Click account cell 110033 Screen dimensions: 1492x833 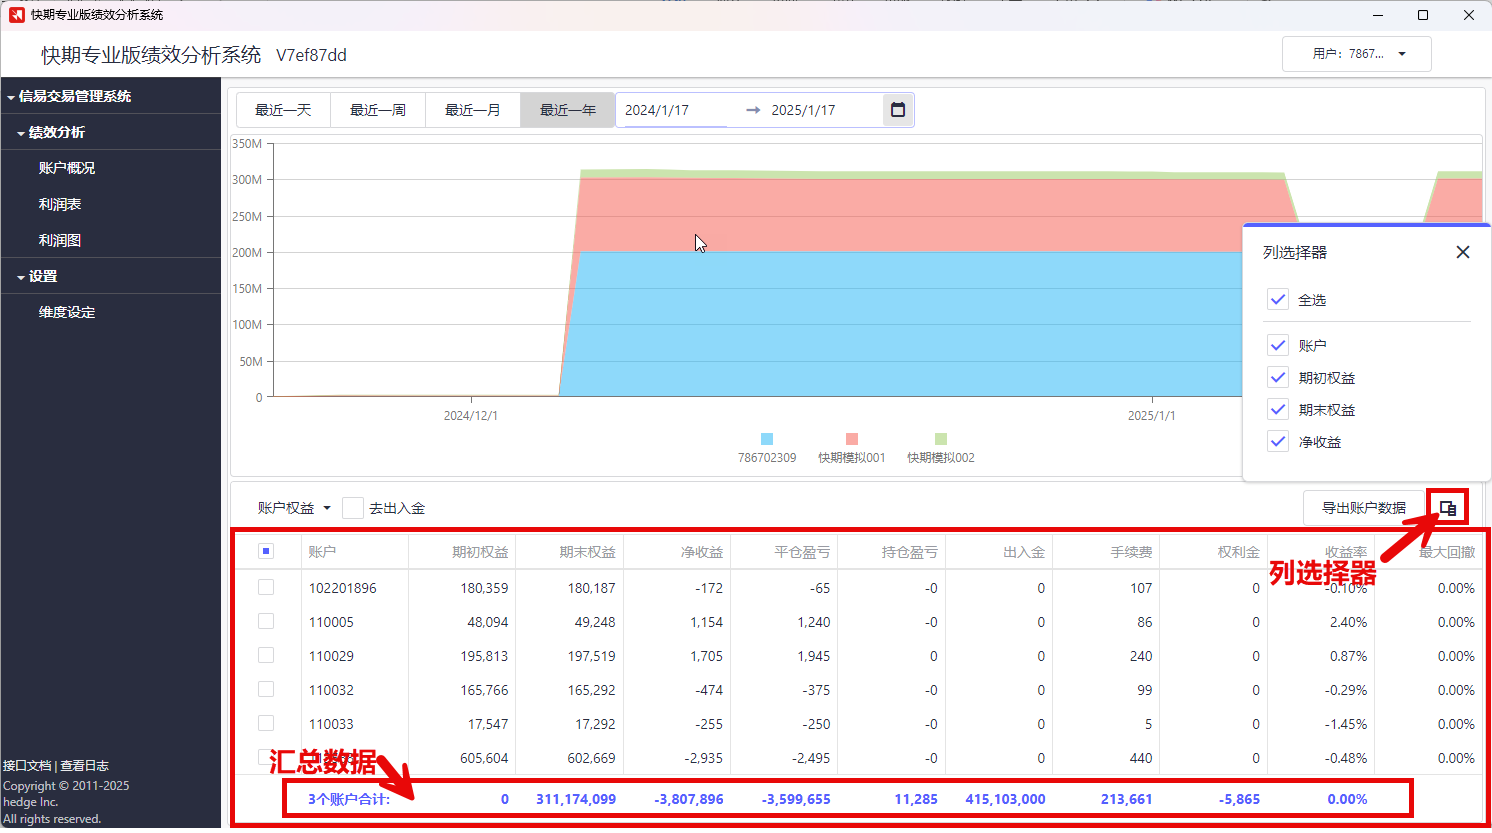331,724
